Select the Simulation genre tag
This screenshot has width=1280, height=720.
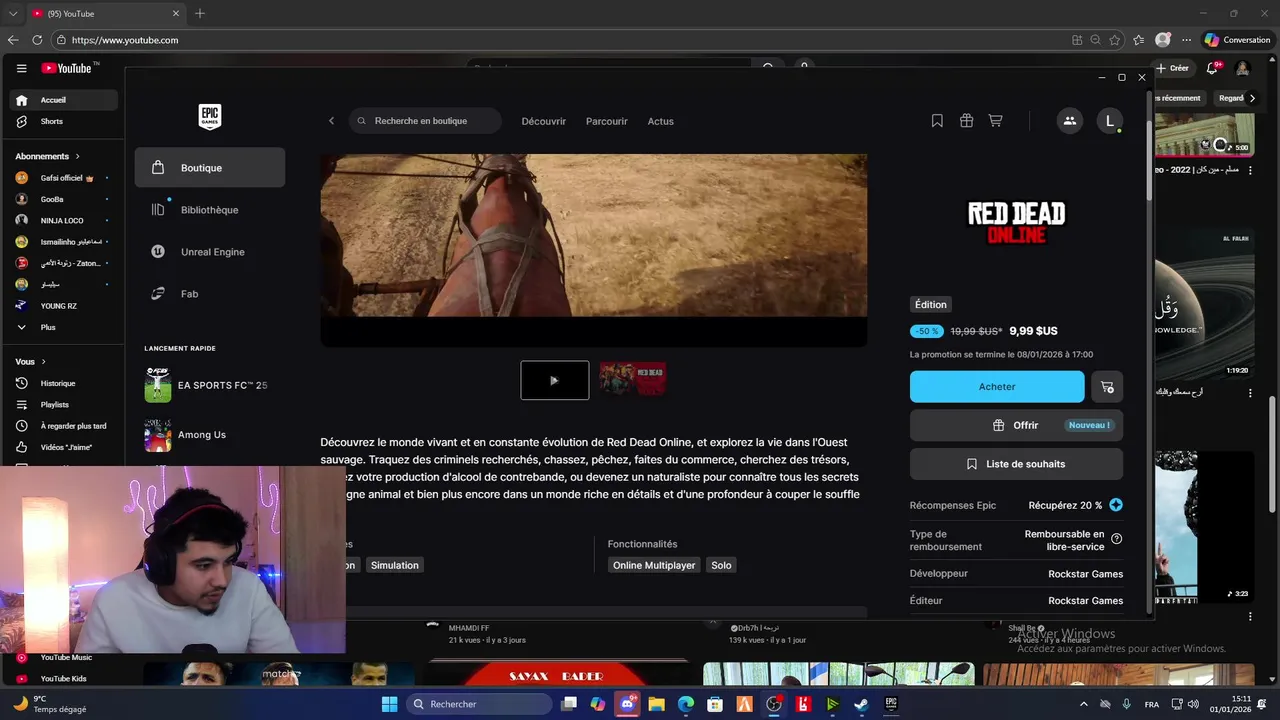pos(395,565)
